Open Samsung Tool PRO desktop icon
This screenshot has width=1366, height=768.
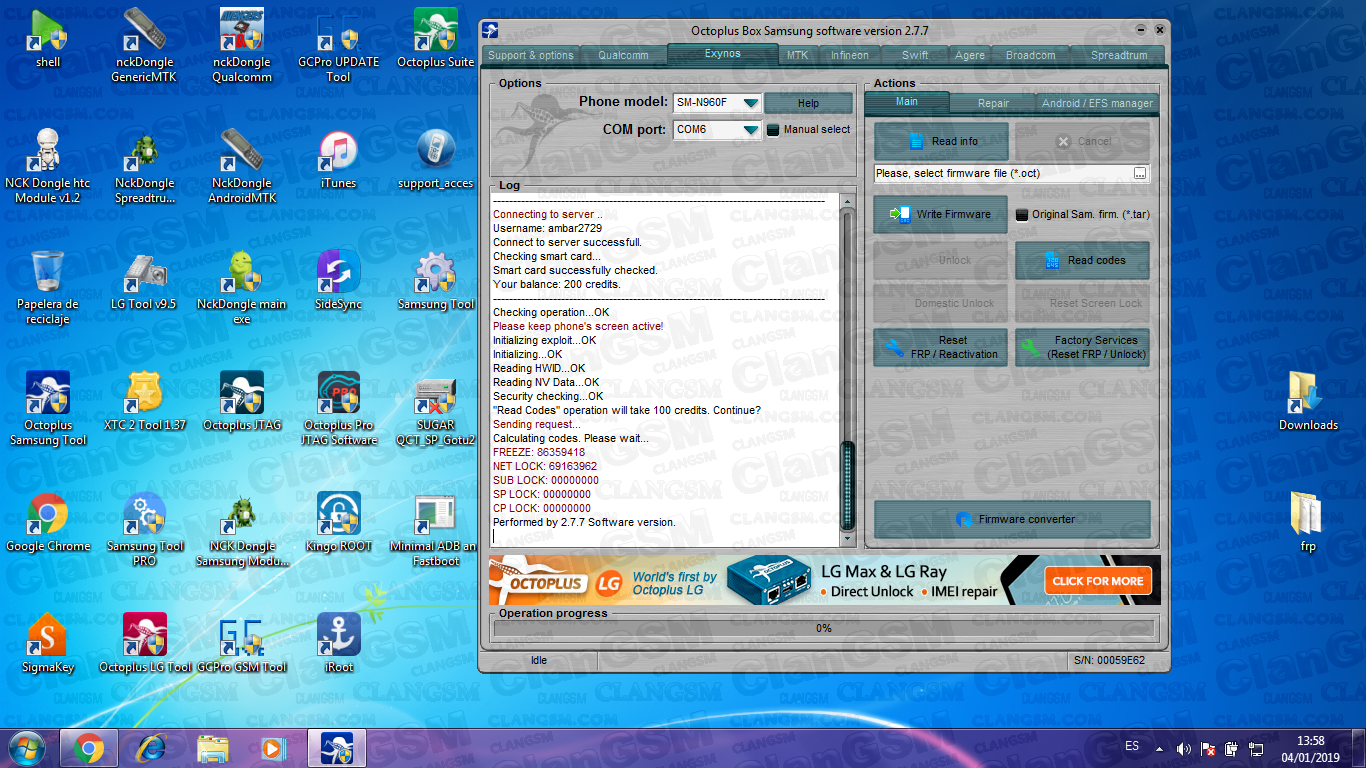coord(145,530)
